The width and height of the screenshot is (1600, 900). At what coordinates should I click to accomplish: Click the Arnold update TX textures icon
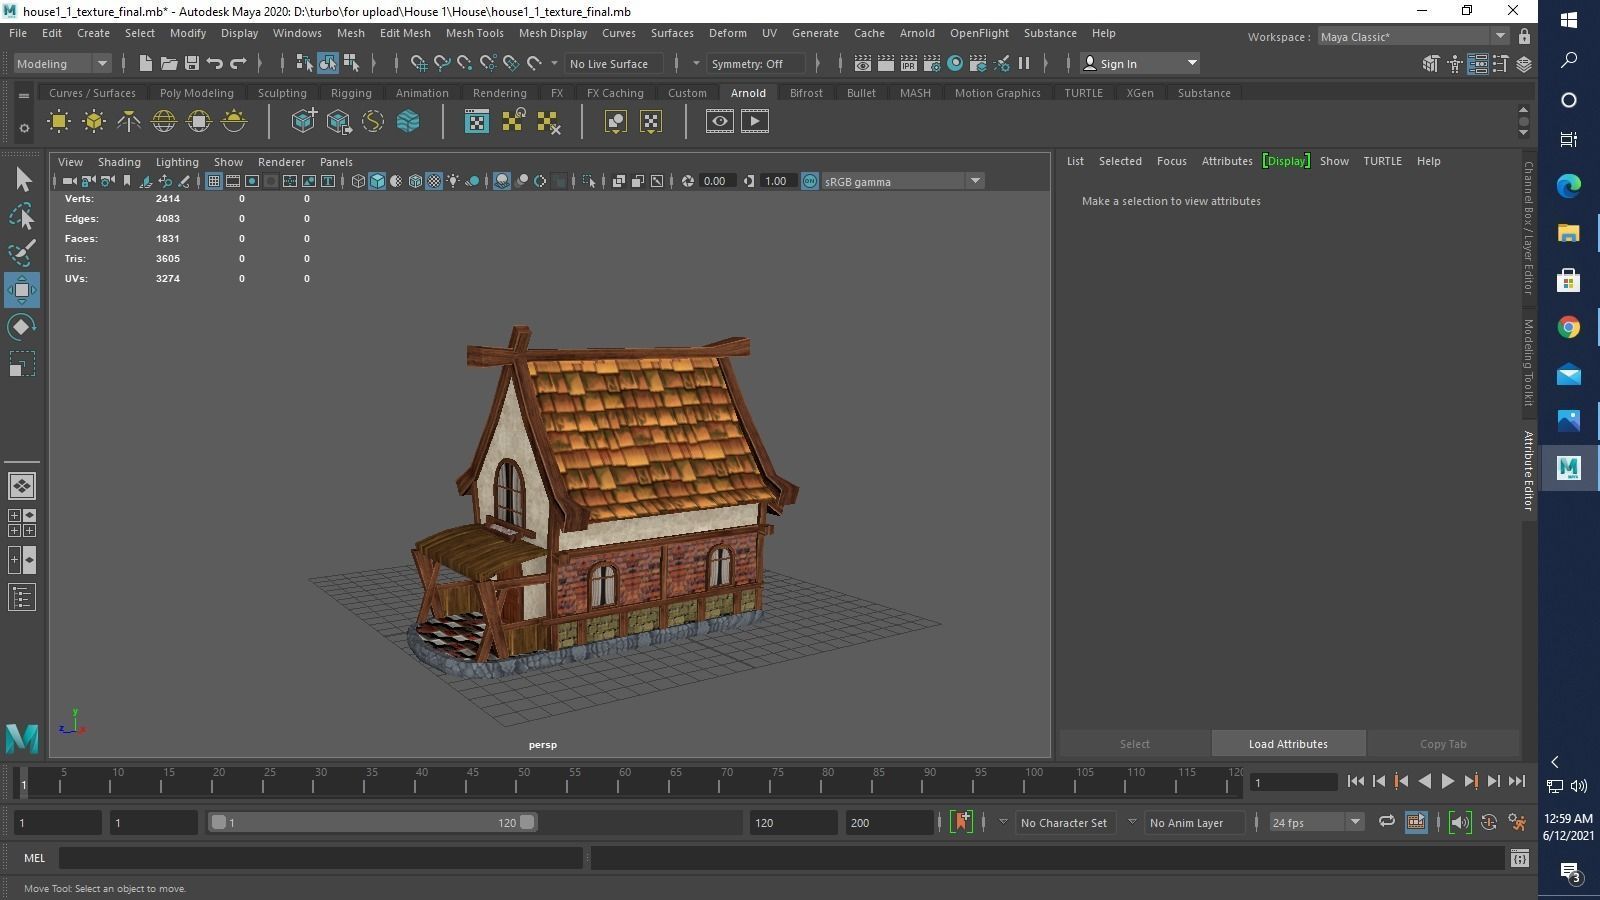(x=512, y=122)
